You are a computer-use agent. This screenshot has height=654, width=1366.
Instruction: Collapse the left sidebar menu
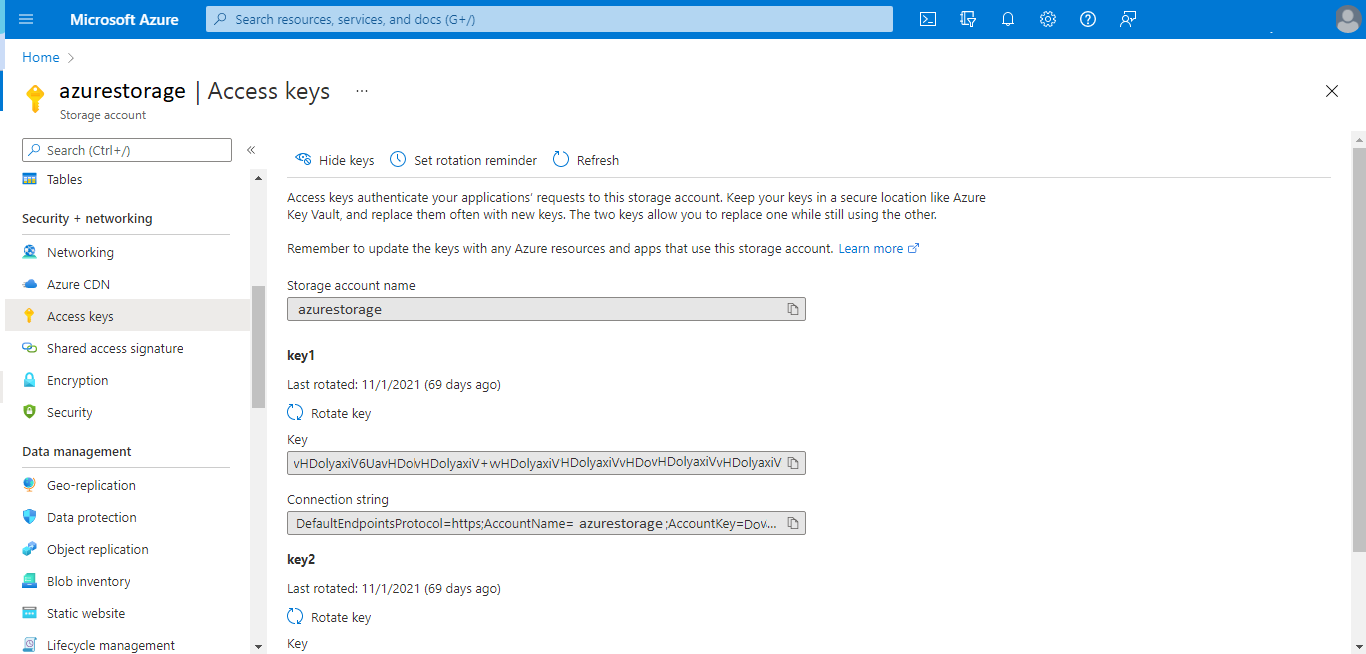click(x=251, y=150)
